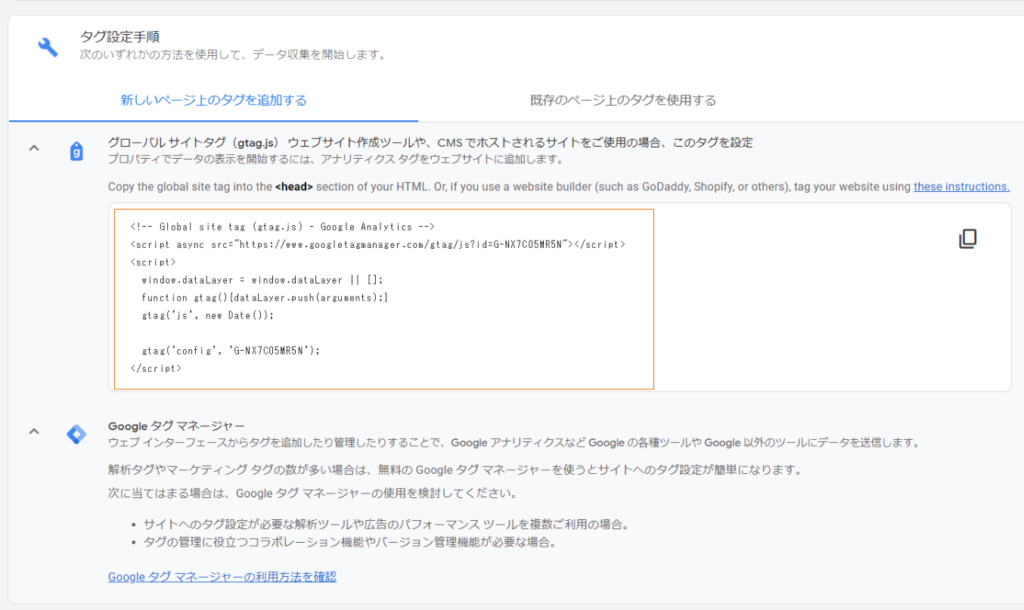Click the gtag.js tag icon
This screenshot has height=610, width=1024.
76,151
